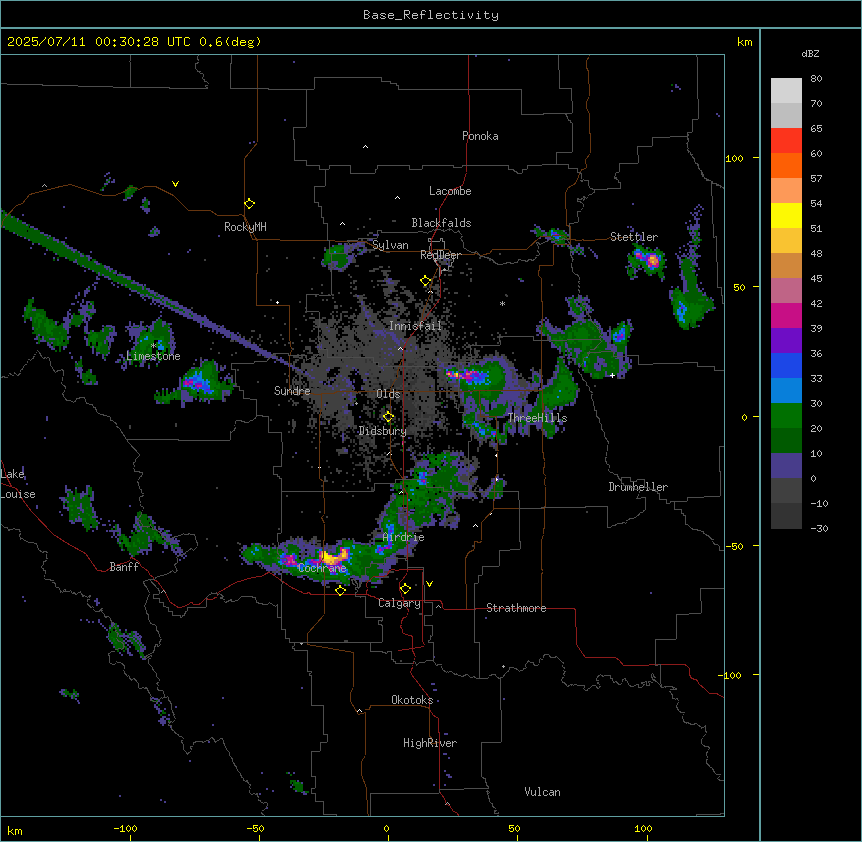Click the RedDeer city label
The width and height of the screenshot is (862, 842).
coord(440,255)
